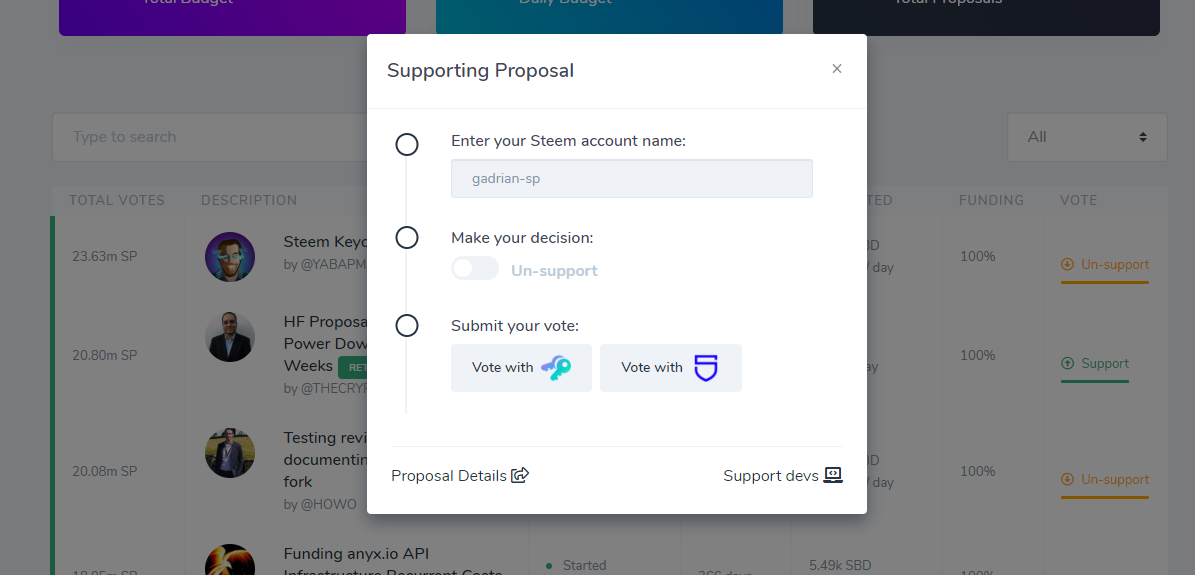Image resolution: width=1195 pixels, height=575 pixels.
Task: Select the HOWO proposal avatar
Action: (229, 453)
